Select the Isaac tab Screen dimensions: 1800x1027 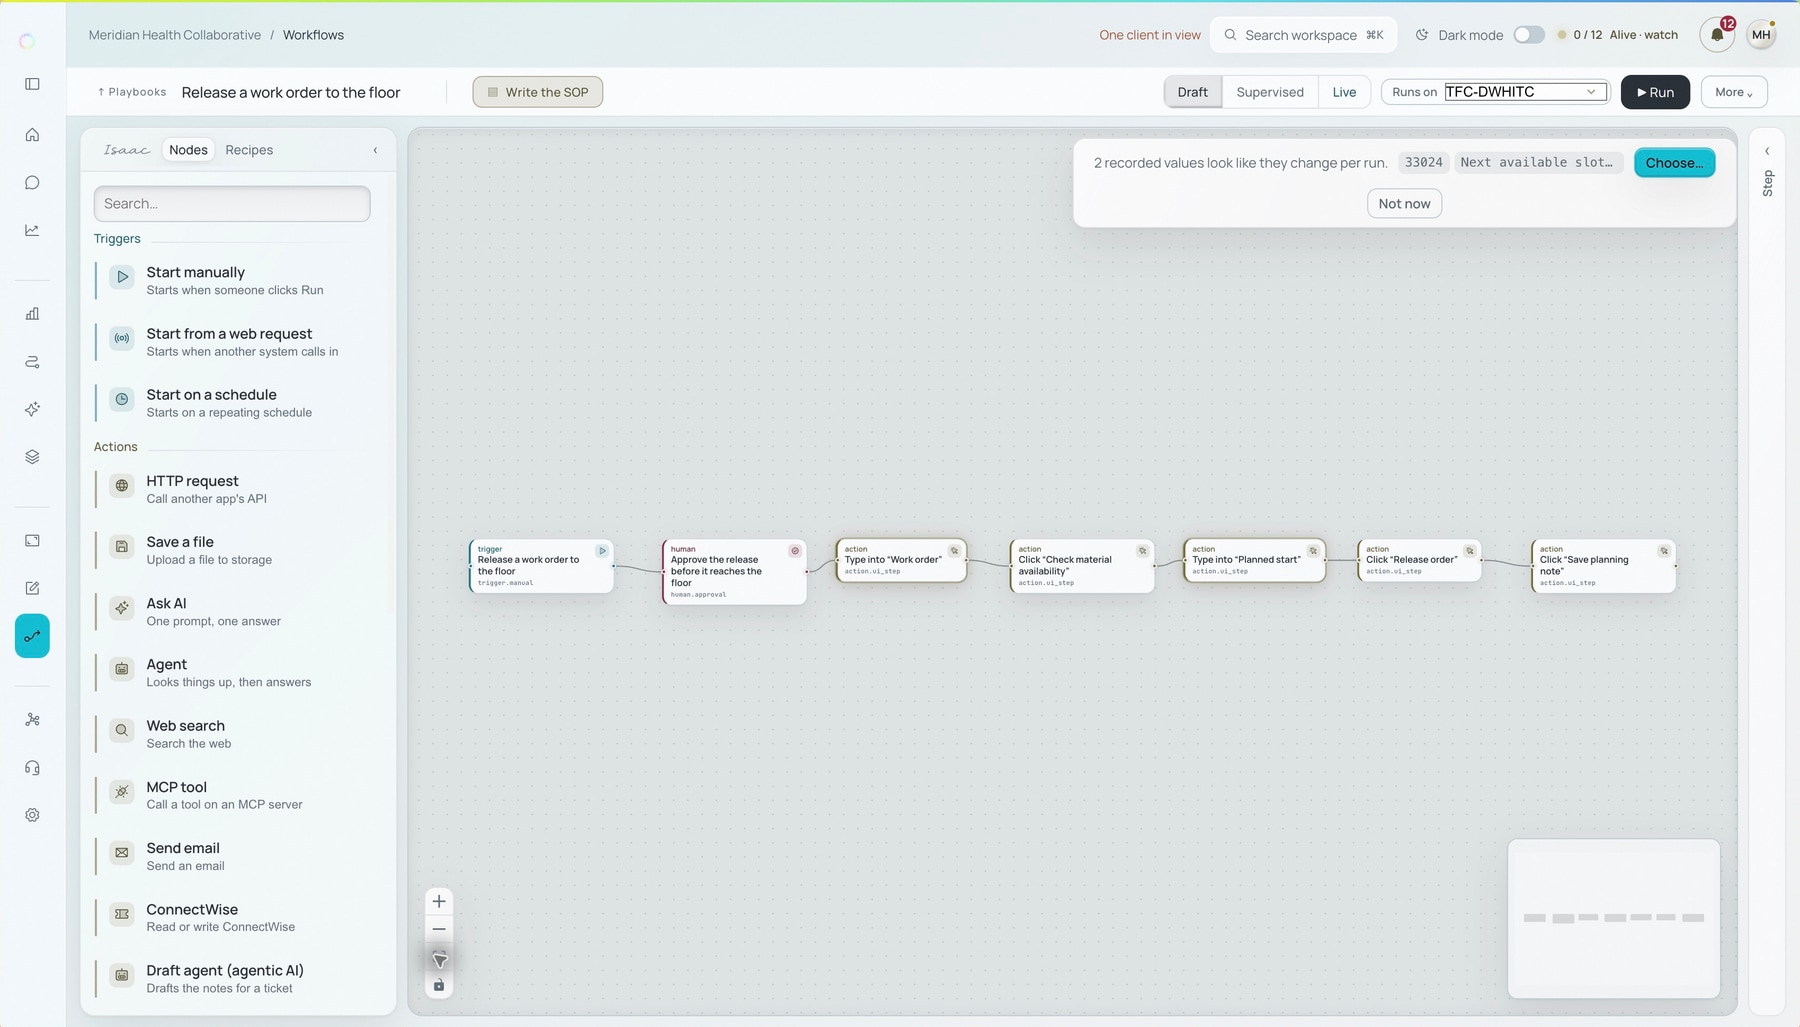[x=126, y=150]
